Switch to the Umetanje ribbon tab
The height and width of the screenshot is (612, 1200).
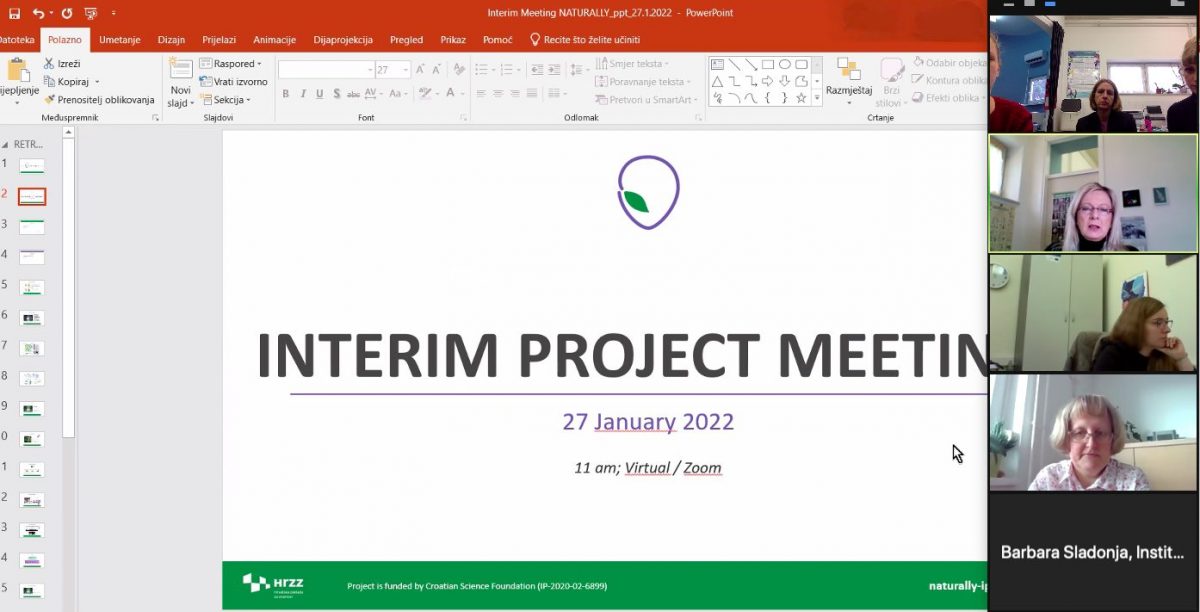(x=119, y=40)
